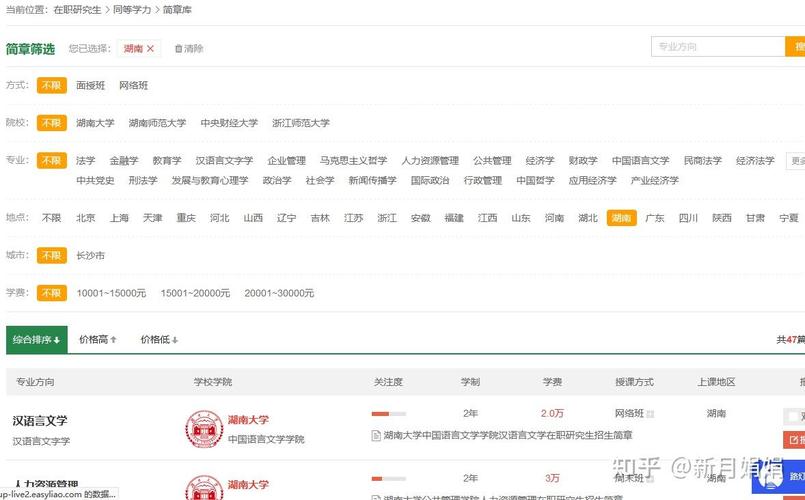
Task: Select 不限 in the 学费 row
Action: coord(52,293)
